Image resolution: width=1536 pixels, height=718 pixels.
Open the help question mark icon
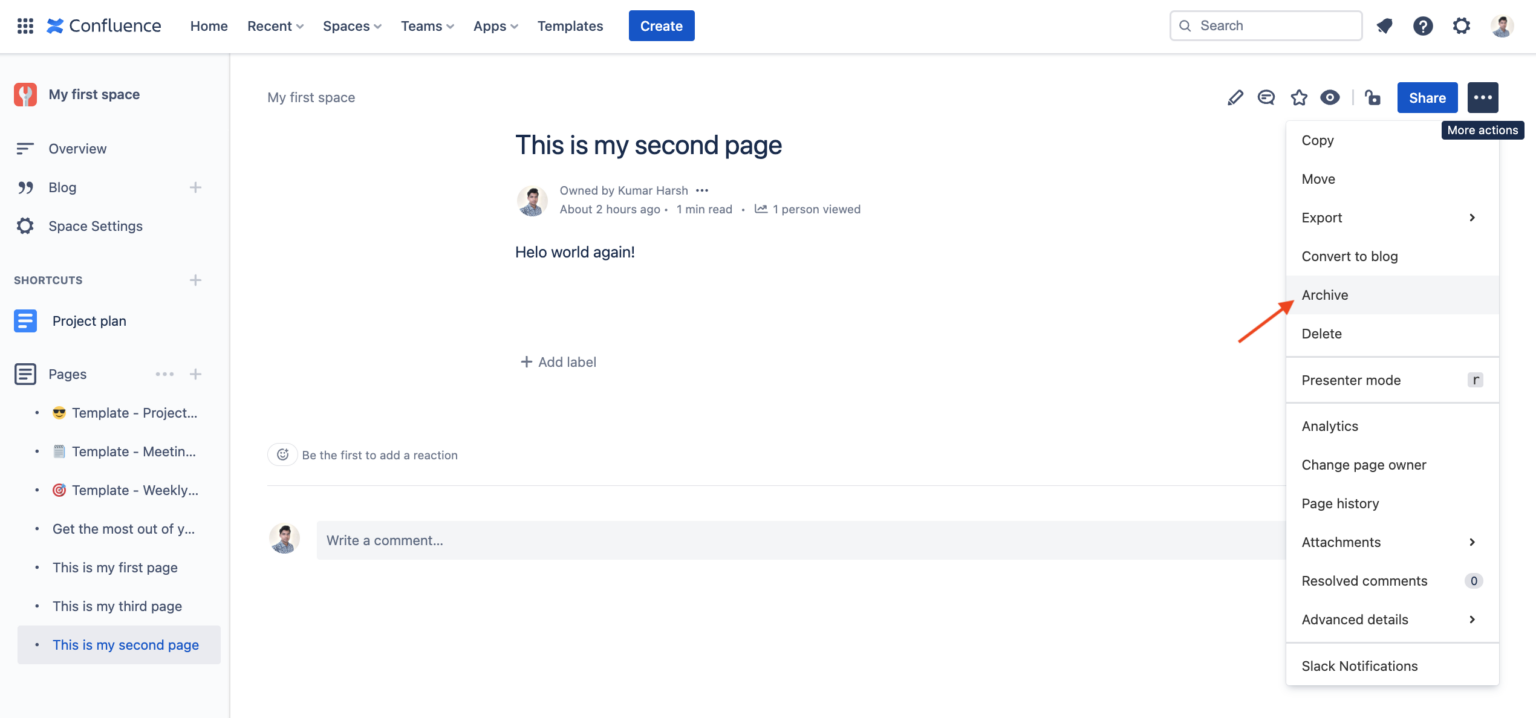coord(1423,25)
